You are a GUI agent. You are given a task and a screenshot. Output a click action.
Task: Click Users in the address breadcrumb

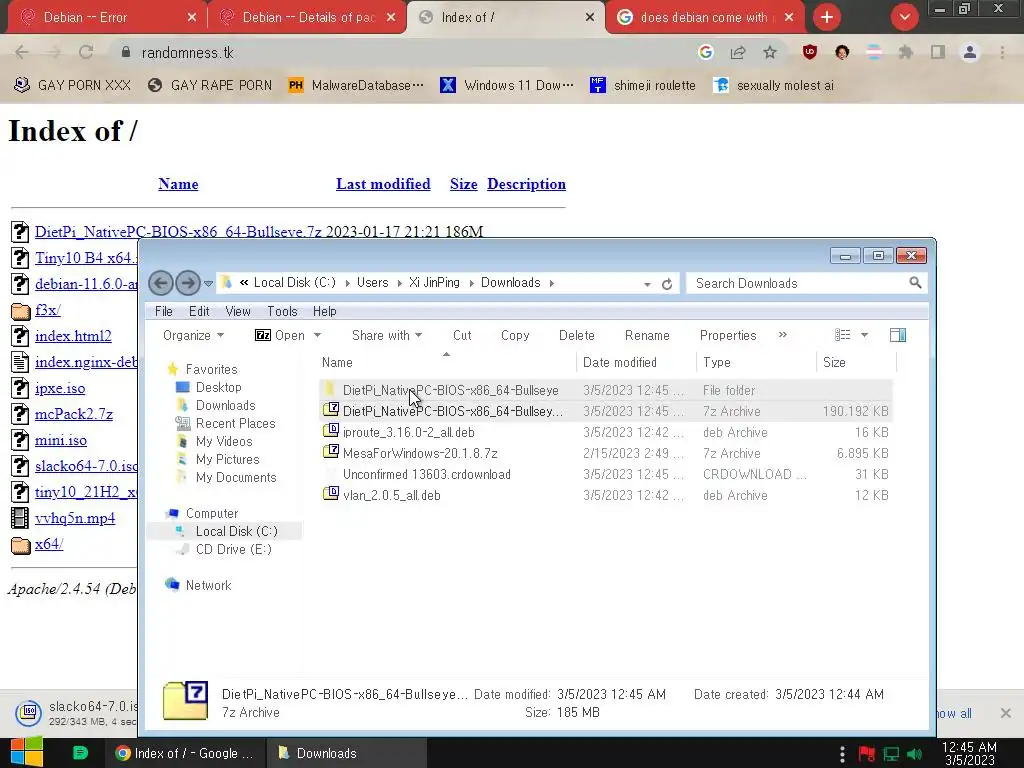point(372,283)
